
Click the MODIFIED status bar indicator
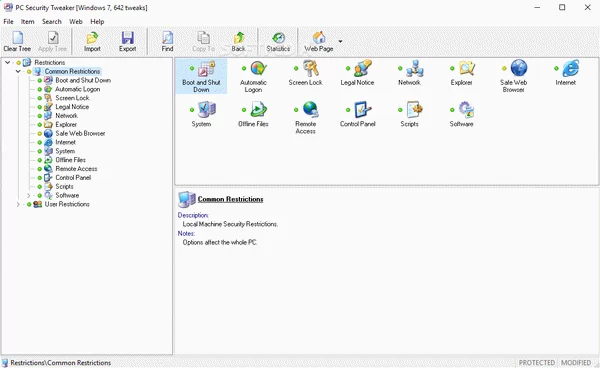pos(576,363)
